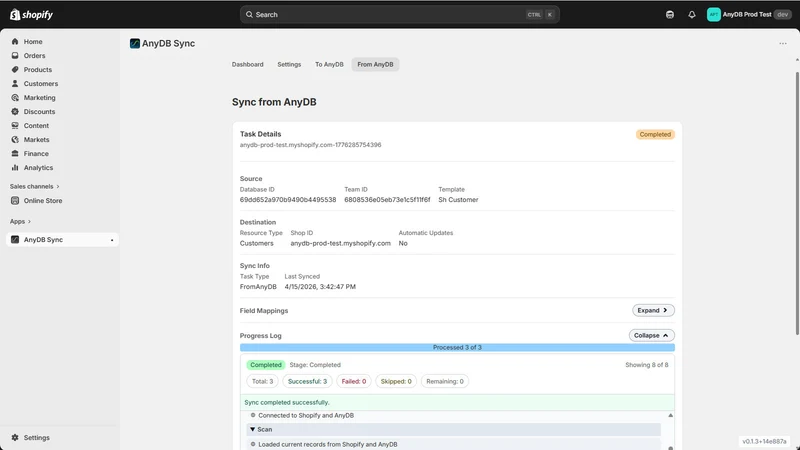Image resolution: width=800 pixels, height=450 pixels.
Task: Open AnyDB Prod Test account avatar
Action: (x=713, y=14)
